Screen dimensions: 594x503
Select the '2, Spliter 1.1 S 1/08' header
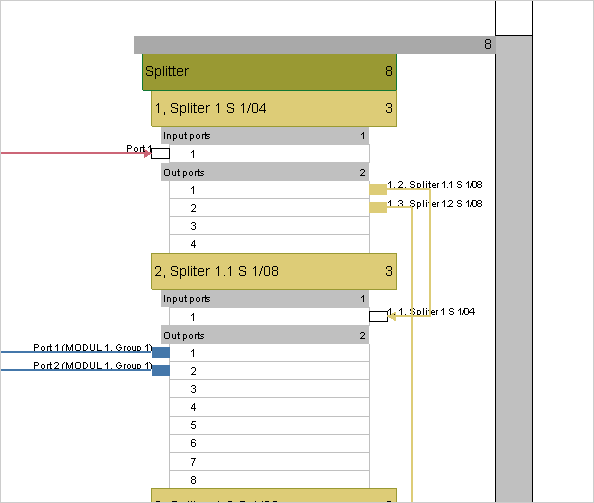(274, 271)
